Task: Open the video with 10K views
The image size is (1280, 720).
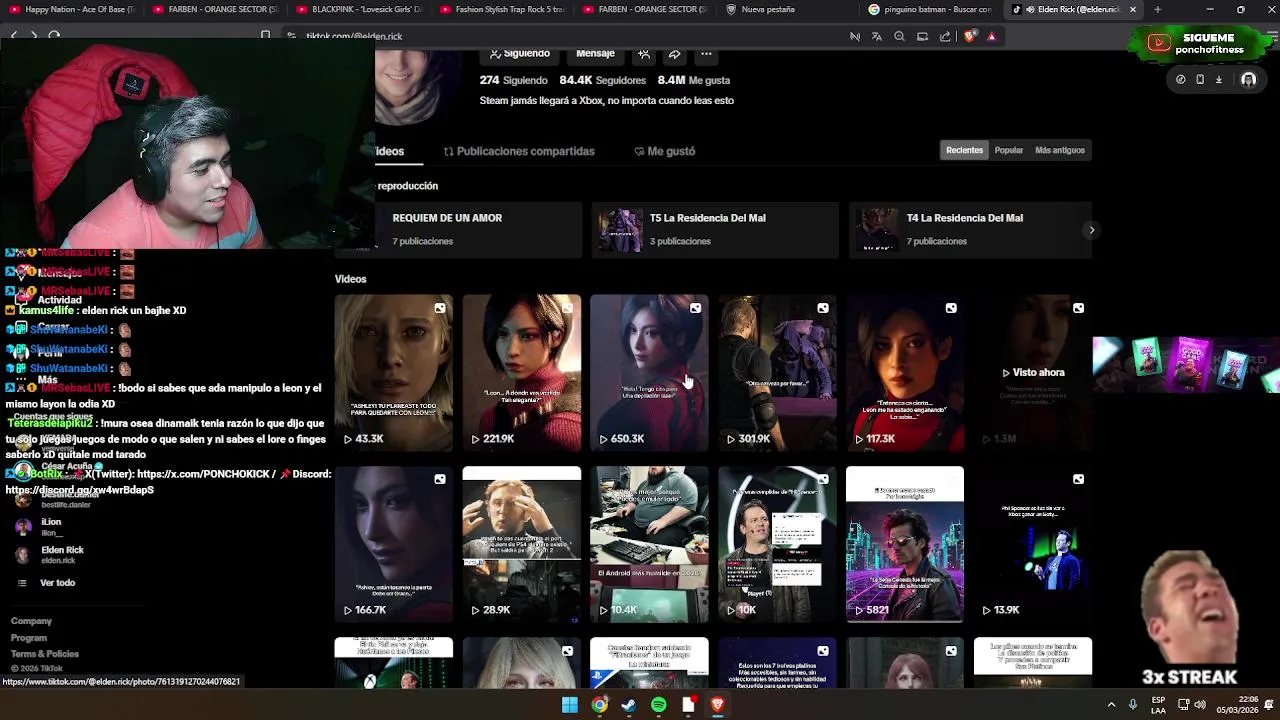Action: (777, 544)
